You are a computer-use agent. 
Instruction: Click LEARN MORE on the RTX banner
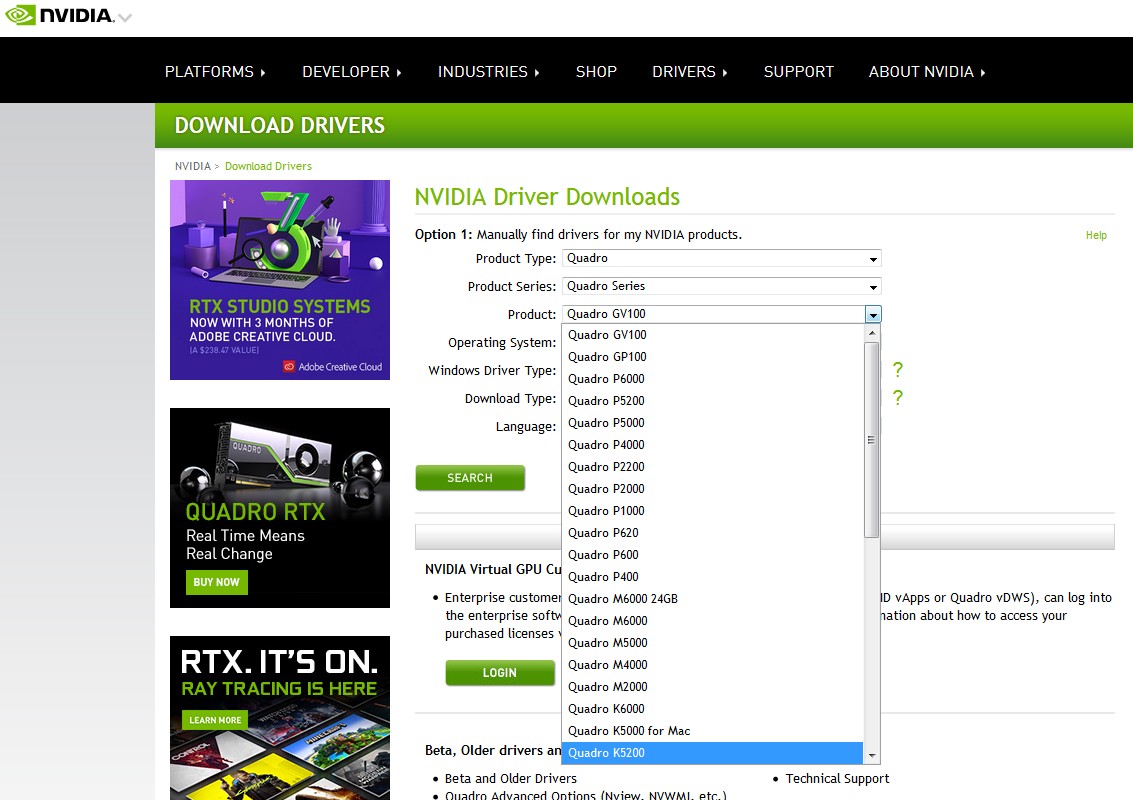tap(215, 721)
